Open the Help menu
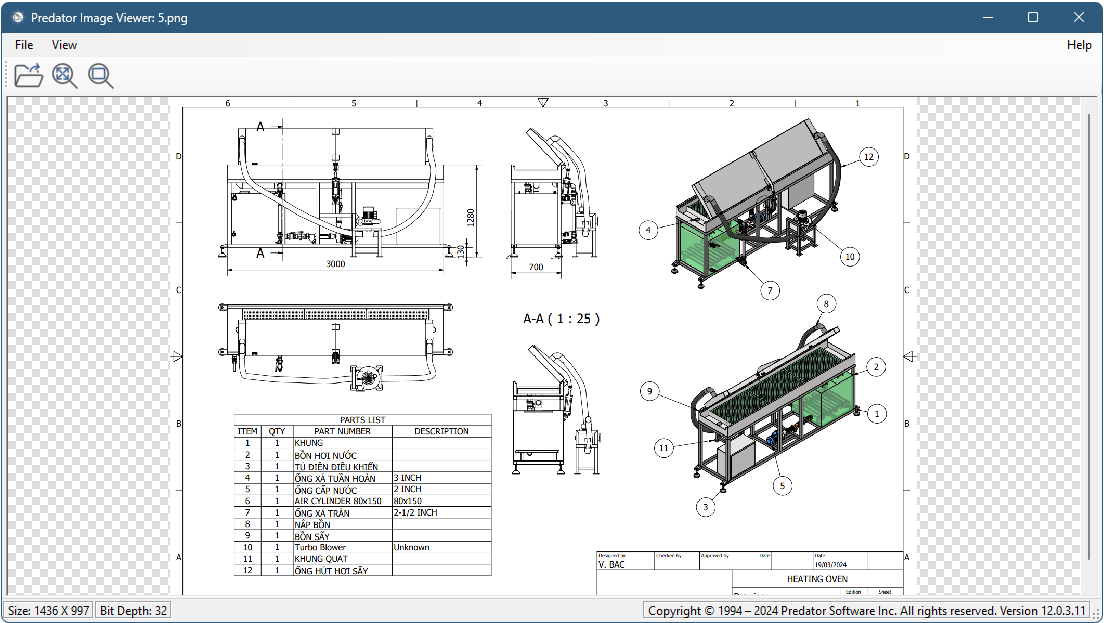This screenshot has height=623, width=1104. point(1079,45)
